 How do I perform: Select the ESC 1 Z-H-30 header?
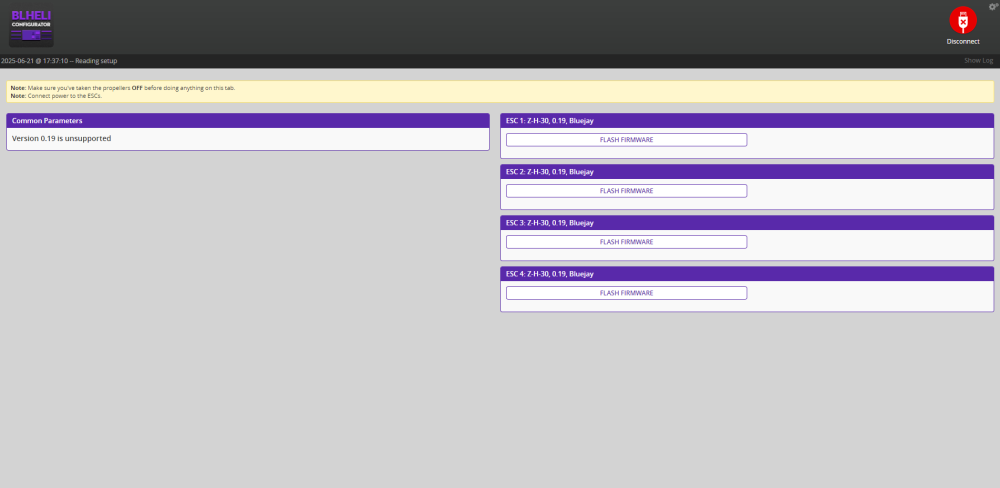coord(549,121)
